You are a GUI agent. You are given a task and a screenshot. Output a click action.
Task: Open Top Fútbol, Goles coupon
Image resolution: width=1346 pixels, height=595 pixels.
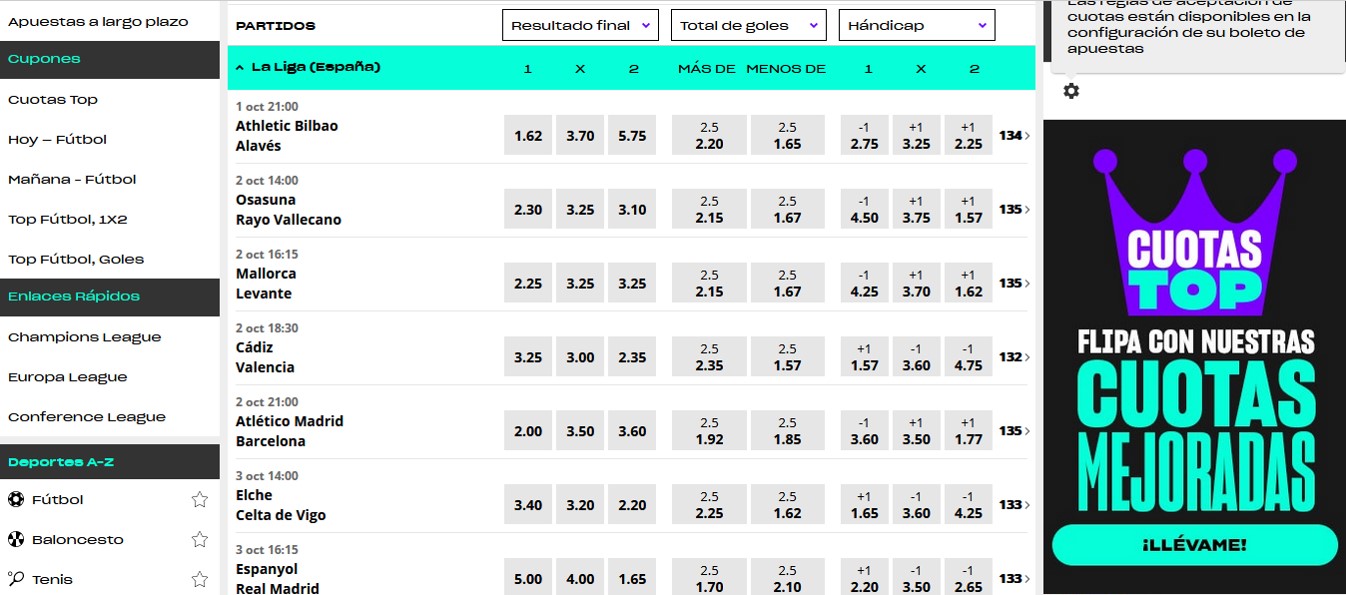[76, 259]
